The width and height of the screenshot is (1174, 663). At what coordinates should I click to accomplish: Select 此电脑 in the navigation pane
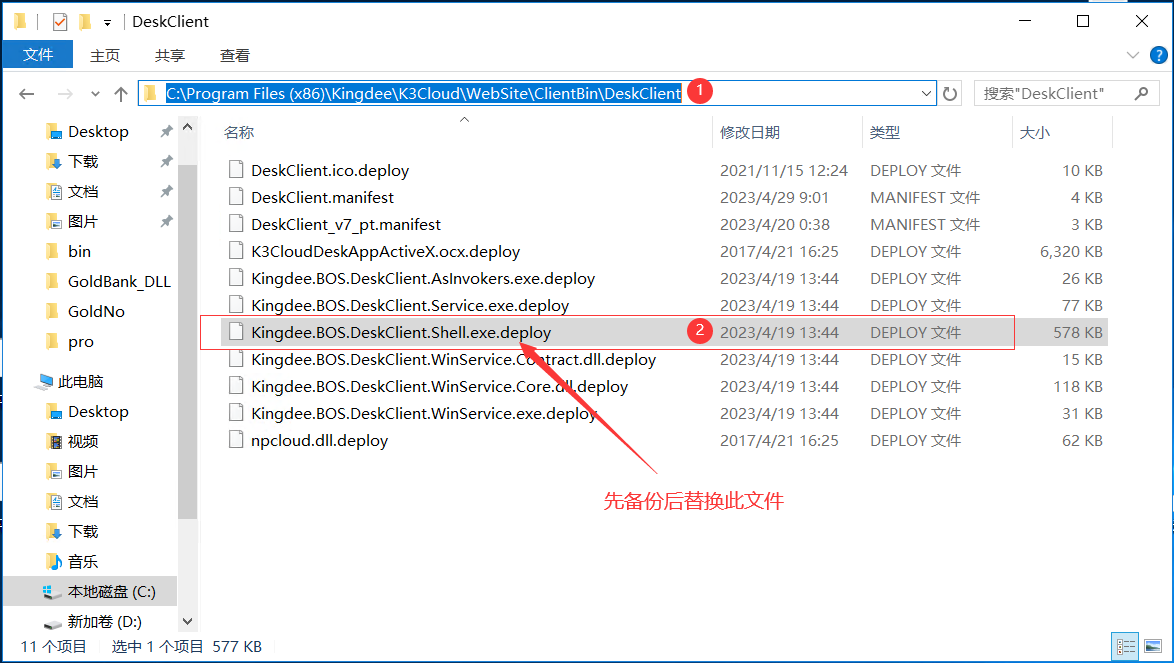coord(80,382)
